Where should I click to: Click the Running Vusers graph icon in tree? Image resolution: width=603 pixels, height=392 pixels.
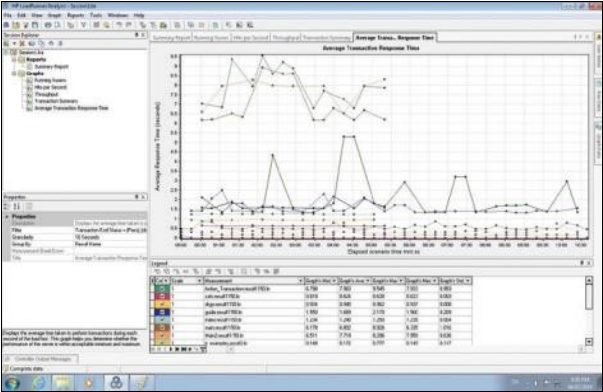(x=29, y=80)
